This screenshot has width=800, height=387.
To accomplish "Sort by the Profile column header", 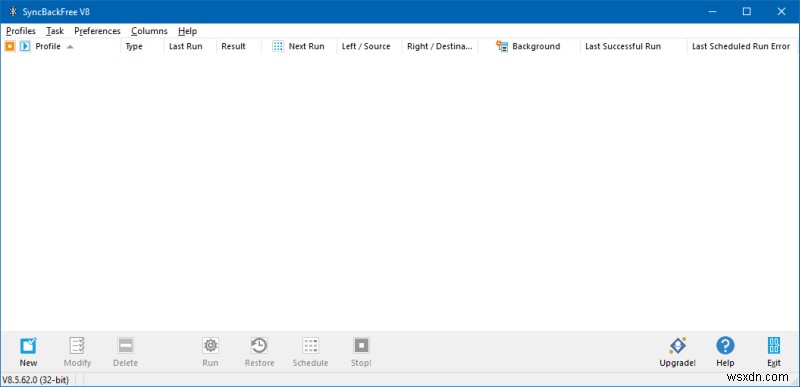I will click(48, 46).
